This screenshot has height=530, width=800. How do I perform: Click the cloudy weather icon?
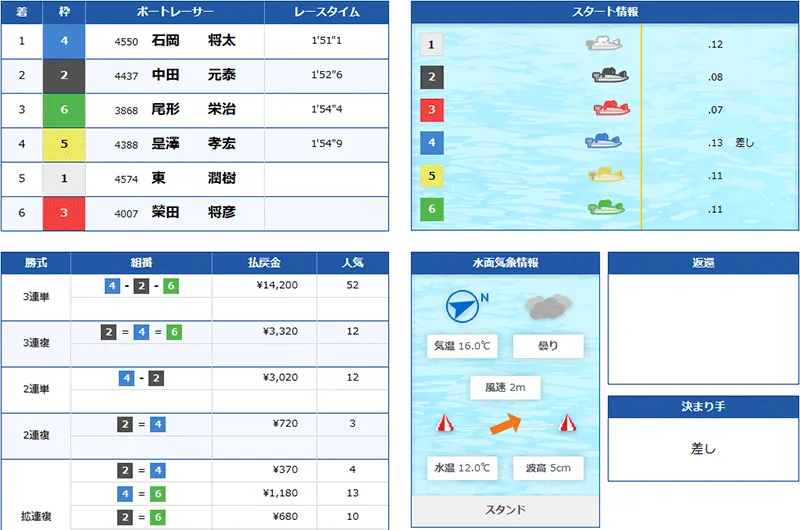pyautogui.click(x=548, y=307)
